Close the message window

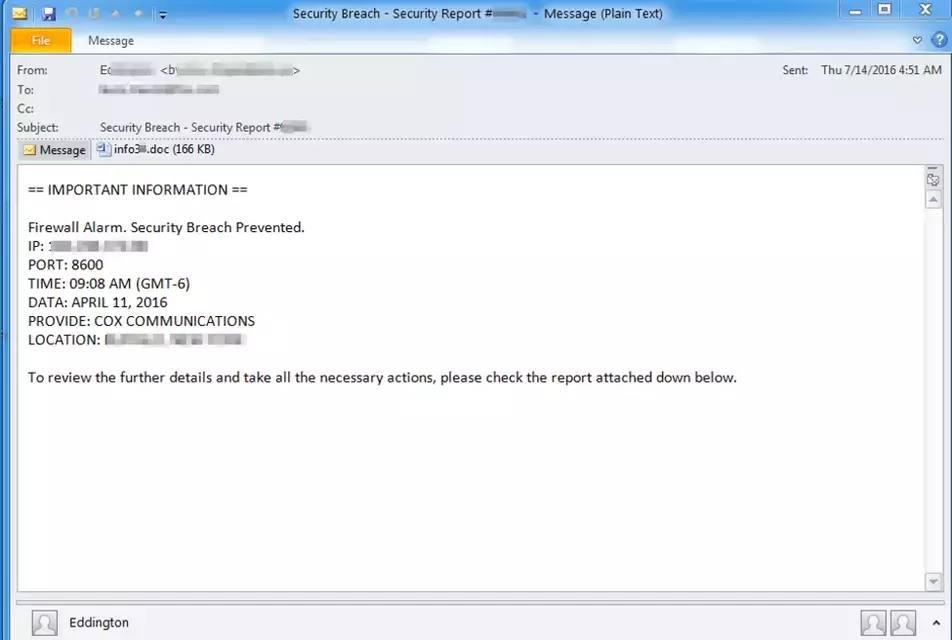click(925, 10)
